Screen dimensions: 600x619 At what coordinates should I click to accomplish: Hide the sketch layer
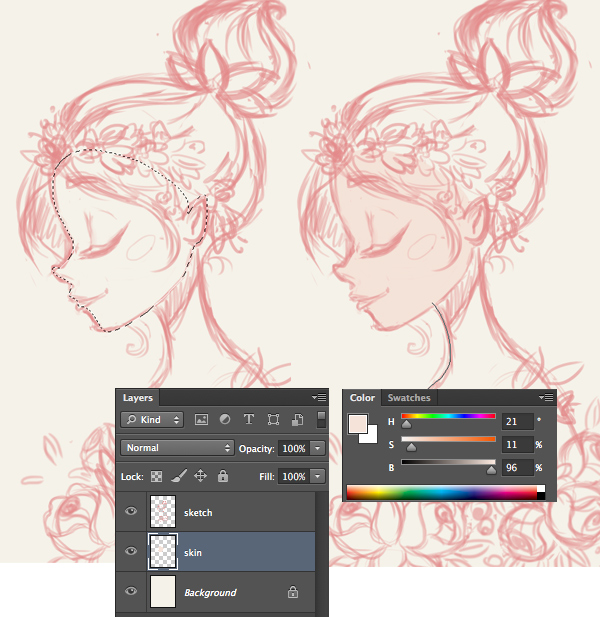click(x=131, y=511)
